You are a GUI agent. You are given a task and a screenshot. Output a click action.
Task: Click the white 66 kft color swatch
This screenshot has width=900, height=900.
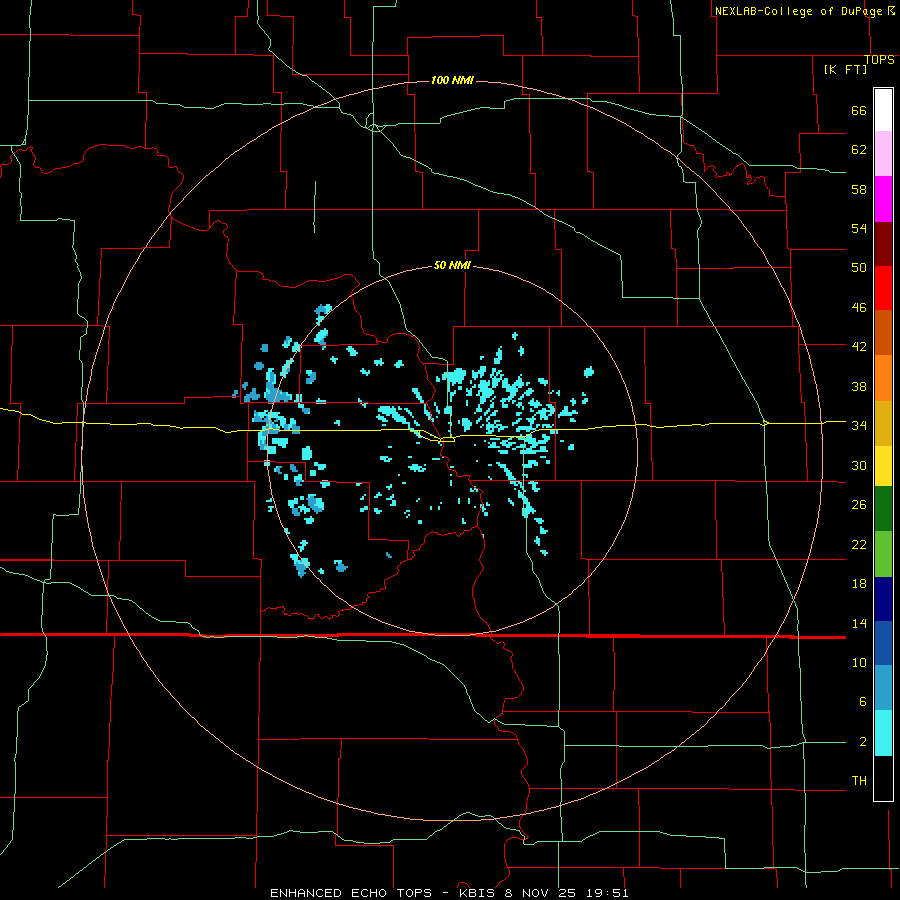tap(883, 110)
